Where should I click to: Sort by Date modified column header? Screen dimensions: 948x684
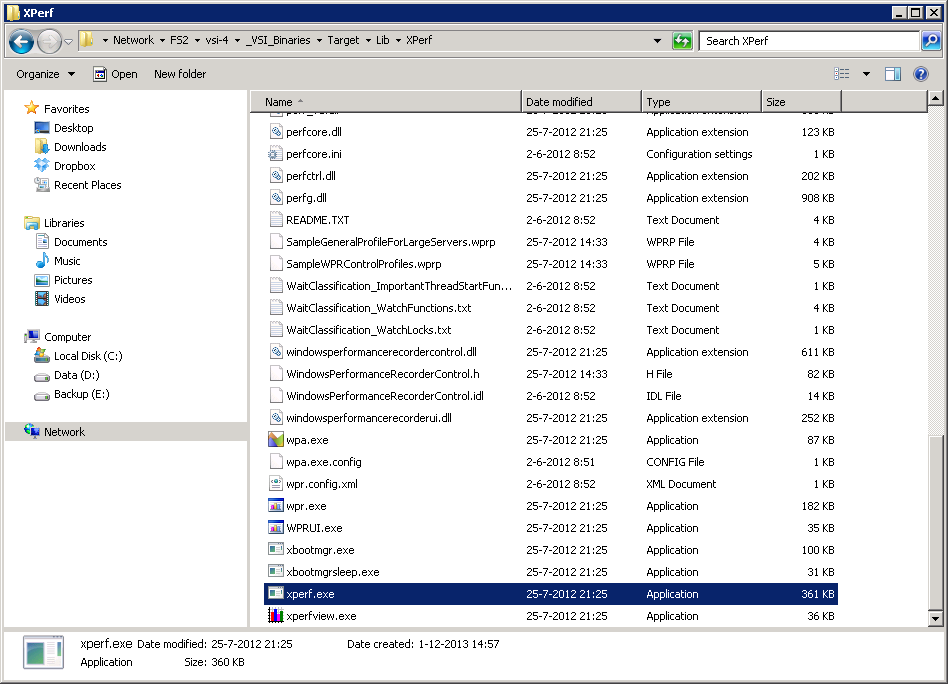coord(581,102)
